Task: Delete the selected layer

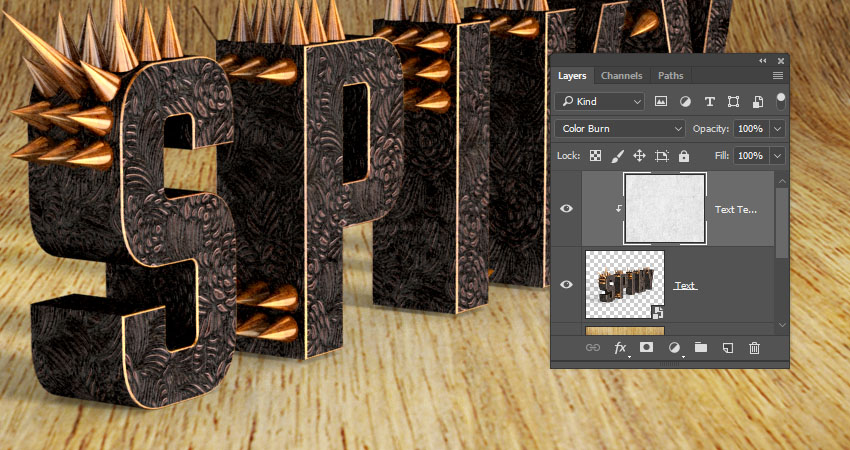Action: (754, 348)
